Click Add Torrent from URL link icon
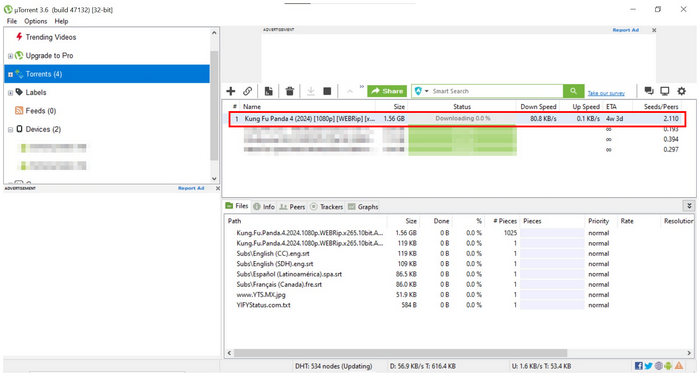 (x=247, y=91)
